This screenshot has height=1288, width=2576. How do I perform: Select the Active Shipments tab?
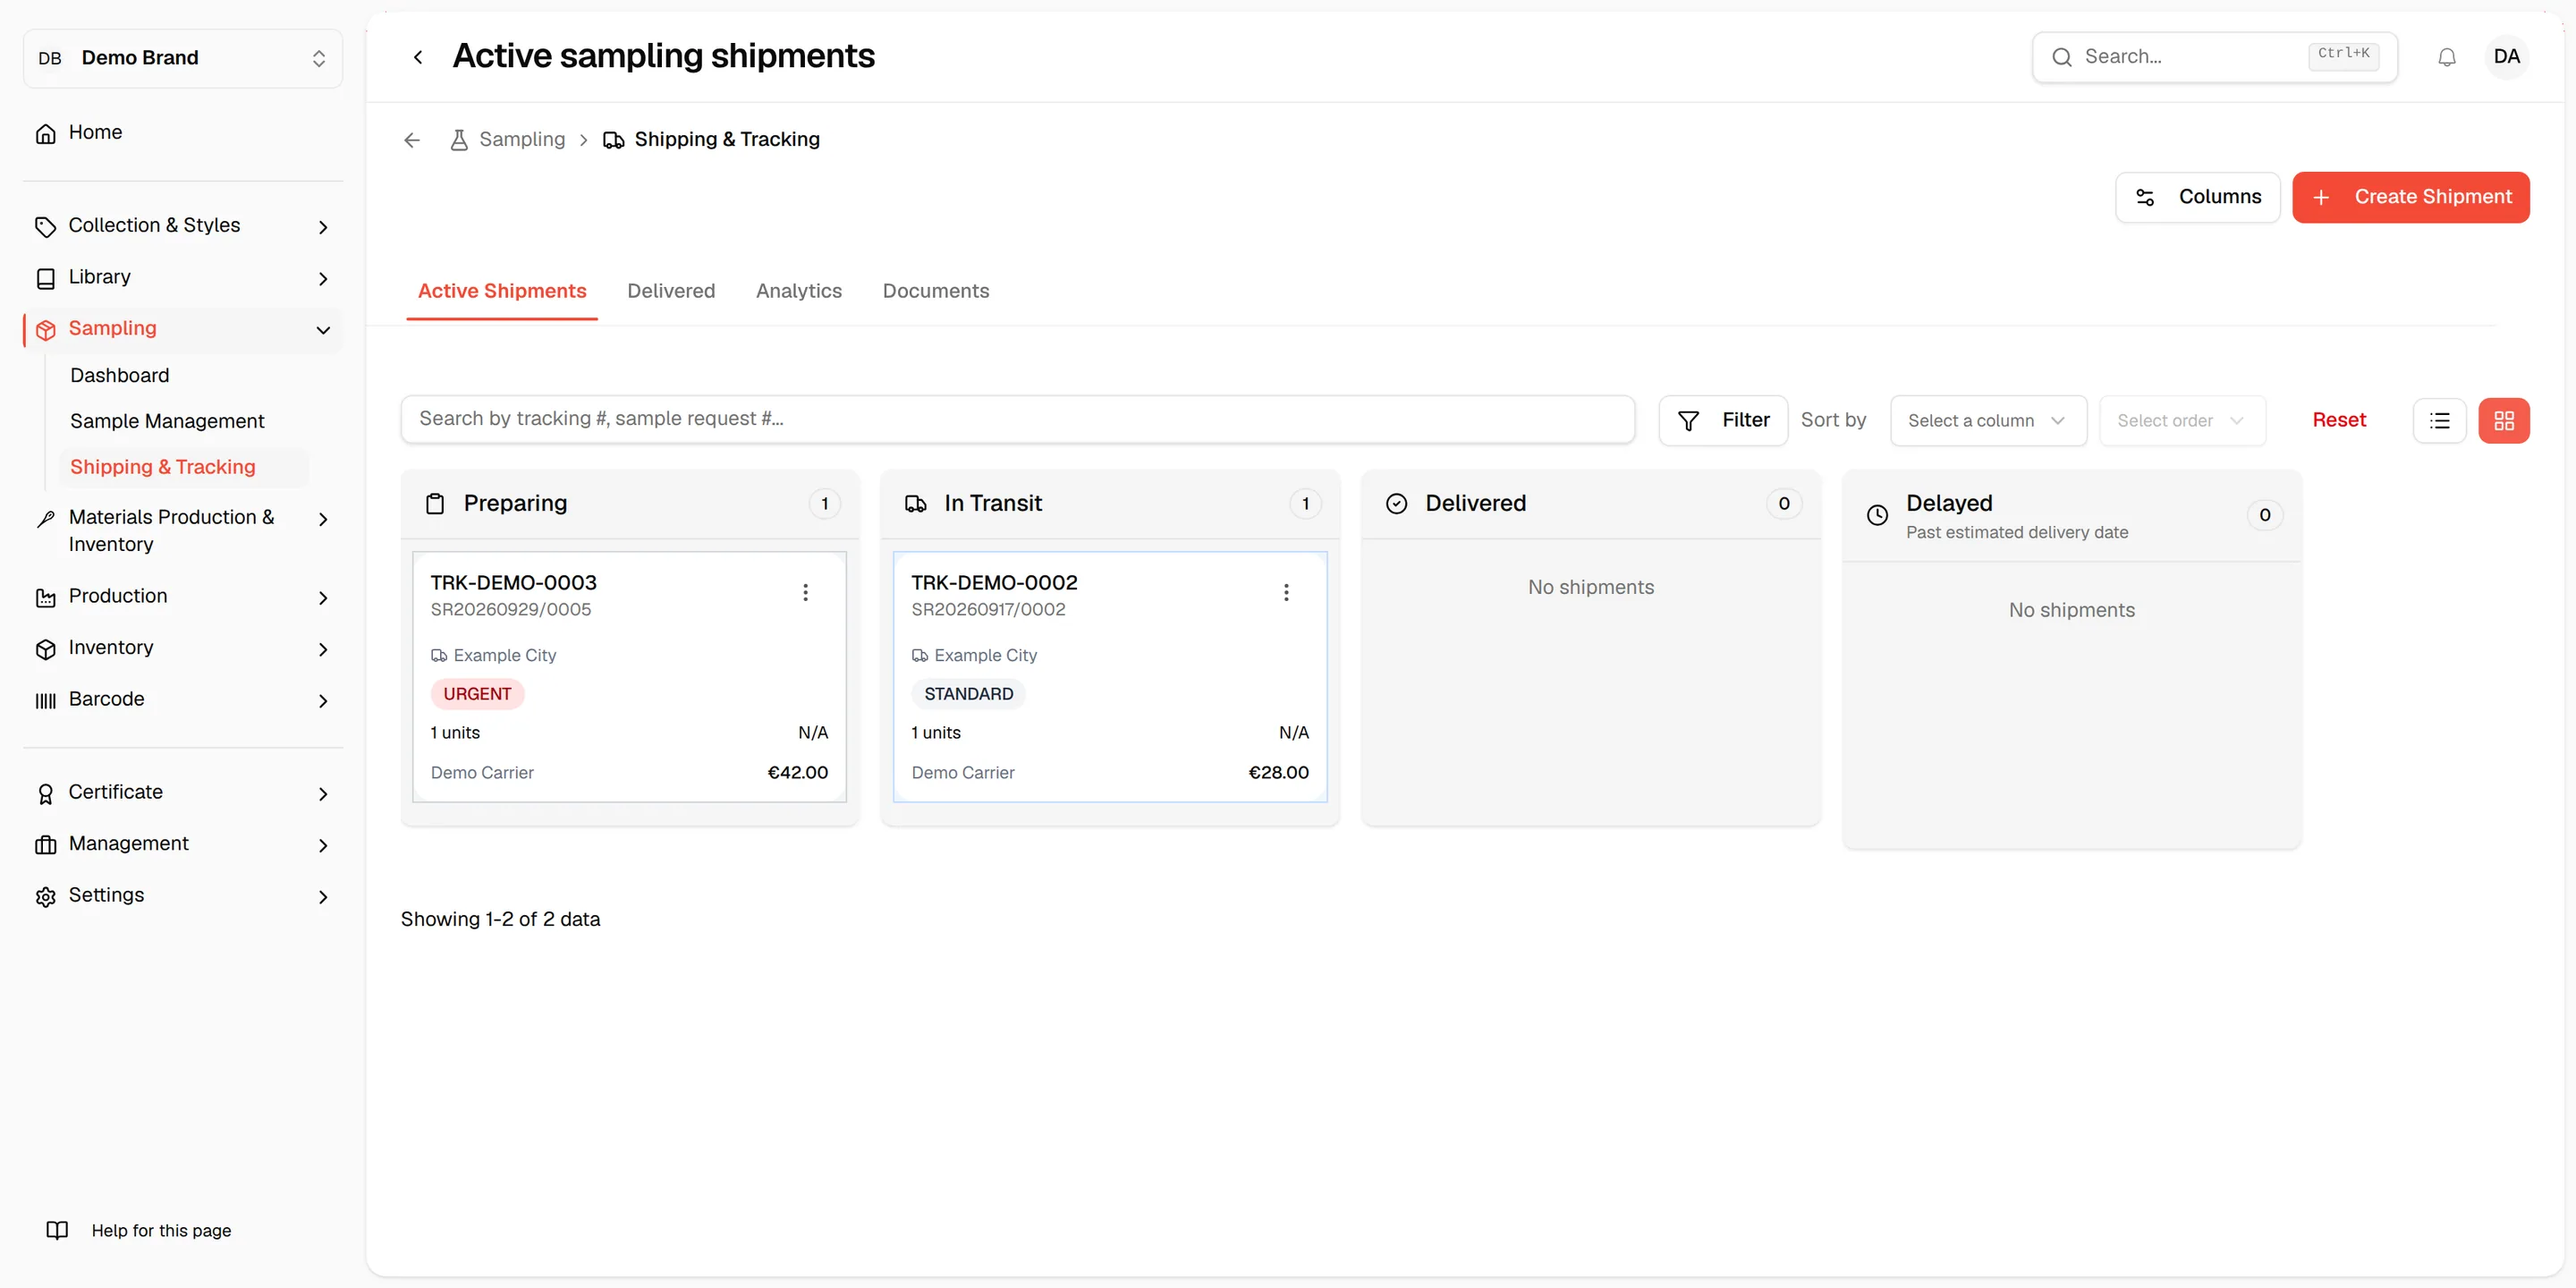pos(502,291)
